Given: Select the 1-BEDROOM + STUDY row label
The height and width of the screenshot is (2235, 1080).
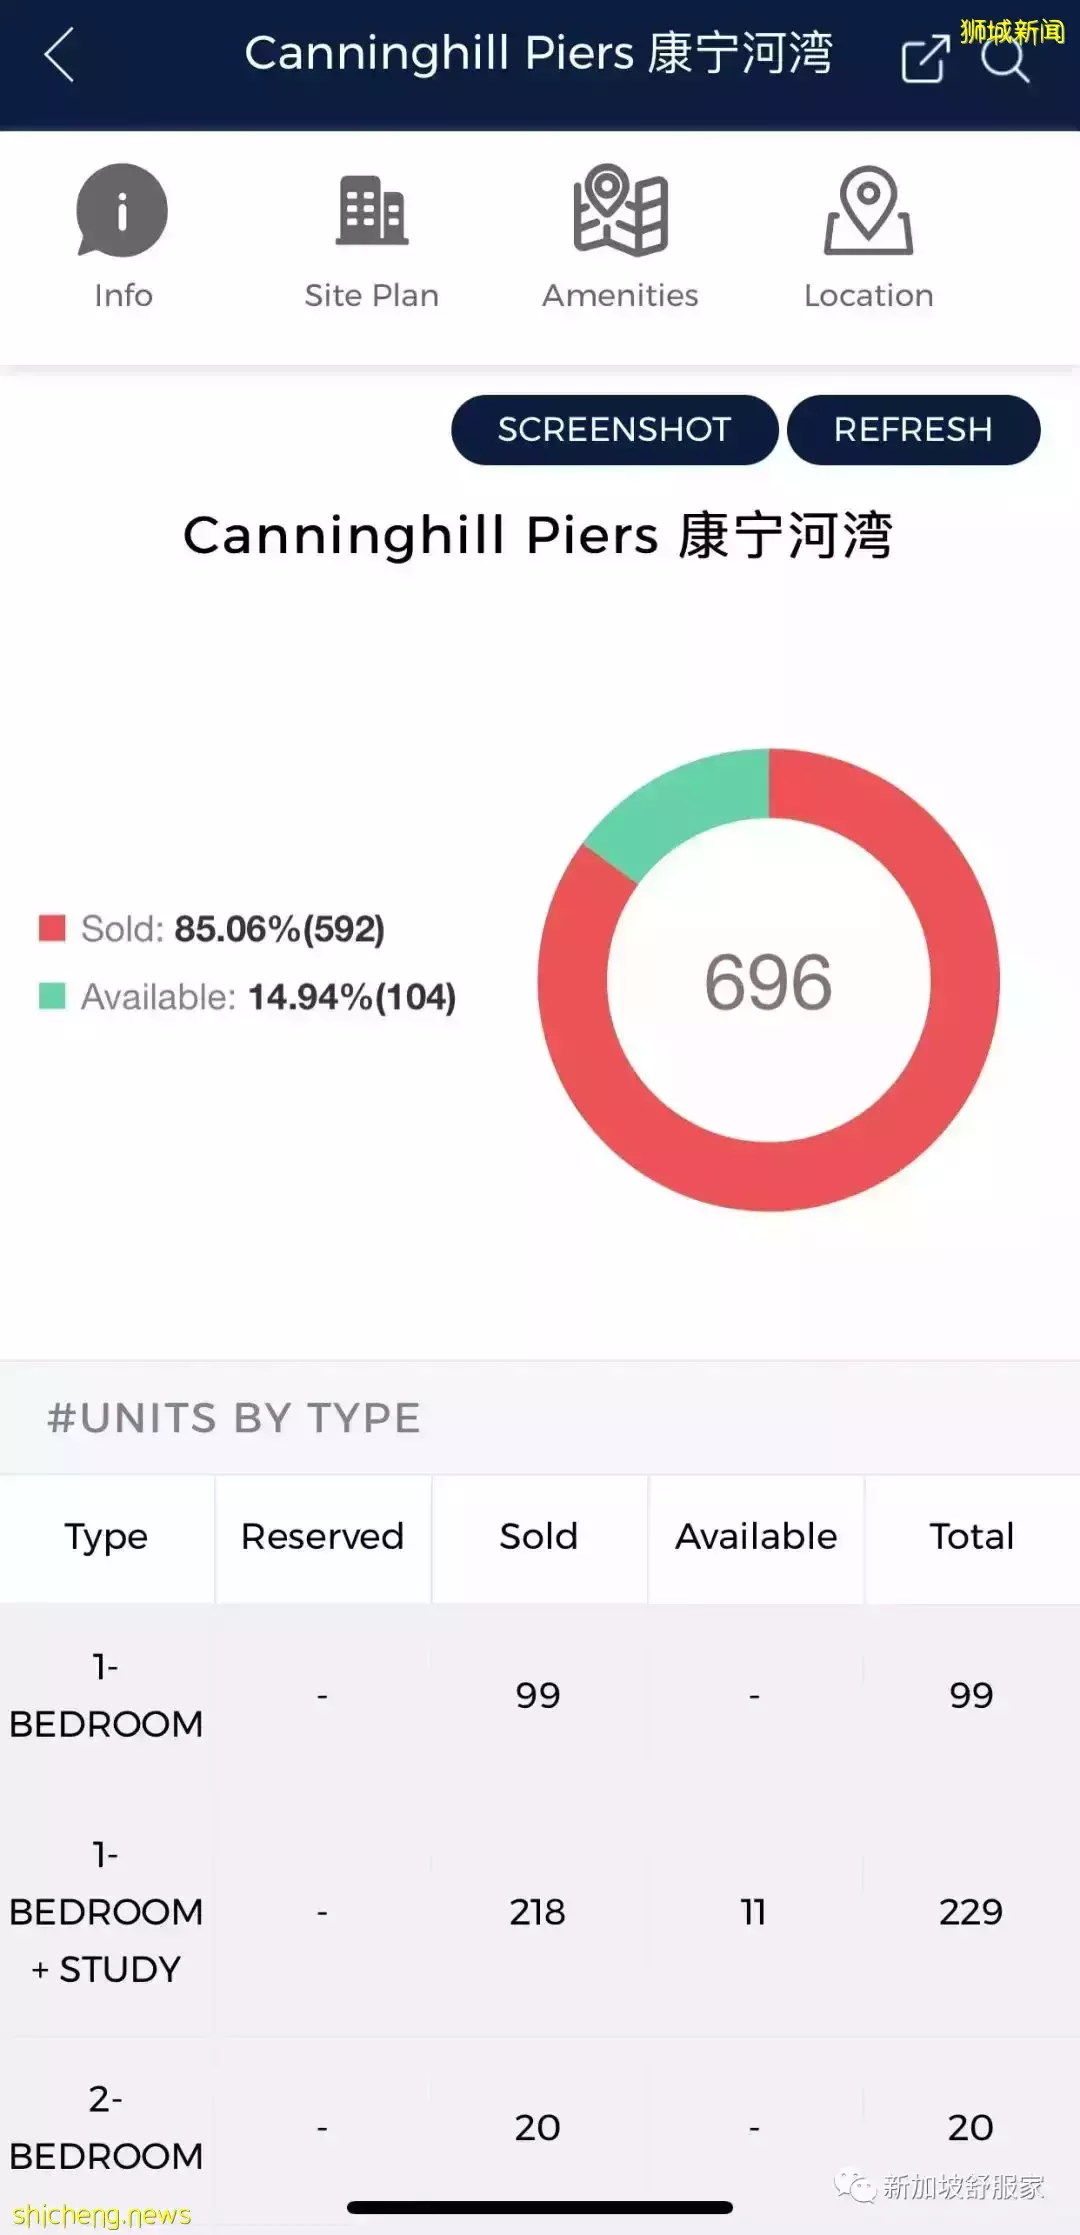Looking at the screenshot, I should click(106, 1911).
